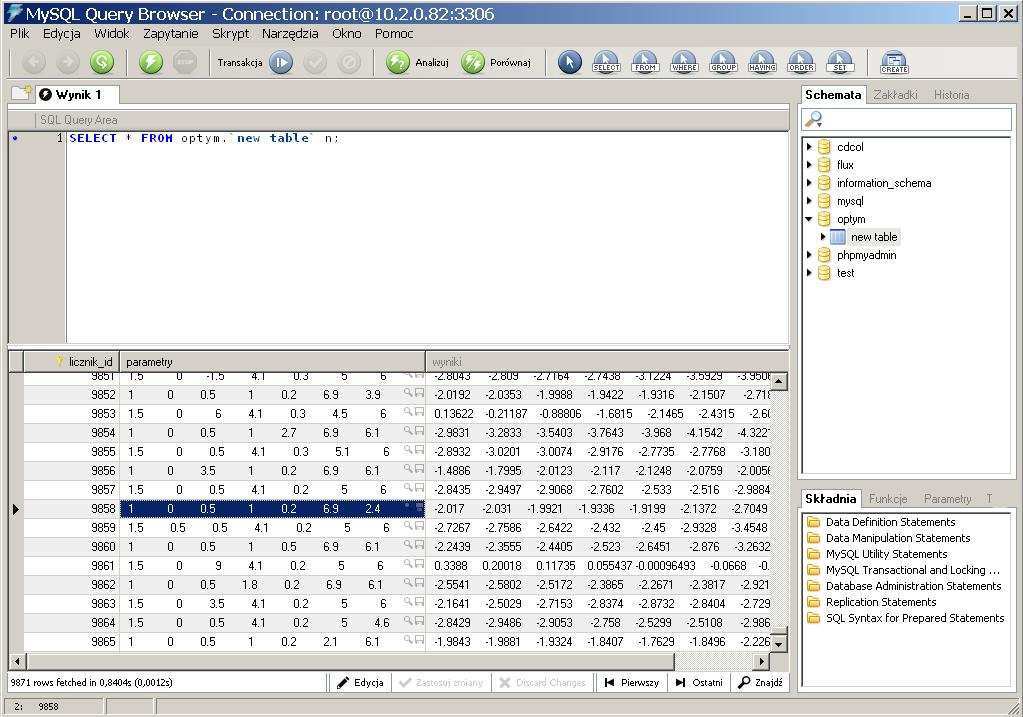Viewport: 1023px width, 717px height.
Task: Collapse the optym schema
Action: [x=809, y=219]
